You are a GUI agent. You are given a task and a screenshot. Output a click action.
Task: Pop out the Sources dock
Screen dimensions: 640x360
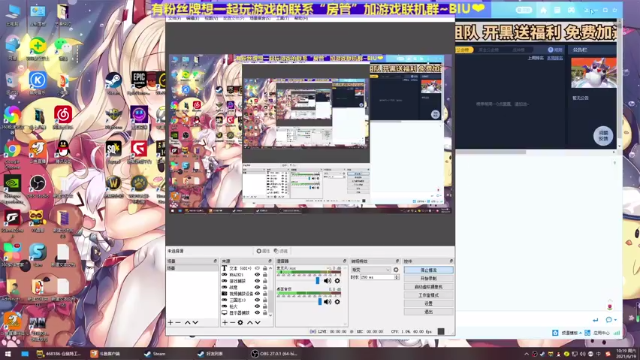[270, 261]
